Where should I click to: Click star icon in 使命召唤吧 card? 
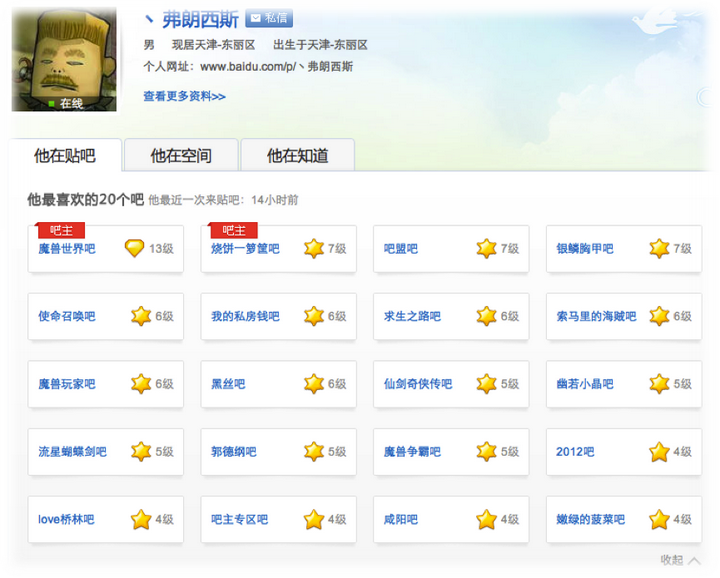tap(141, 316)
